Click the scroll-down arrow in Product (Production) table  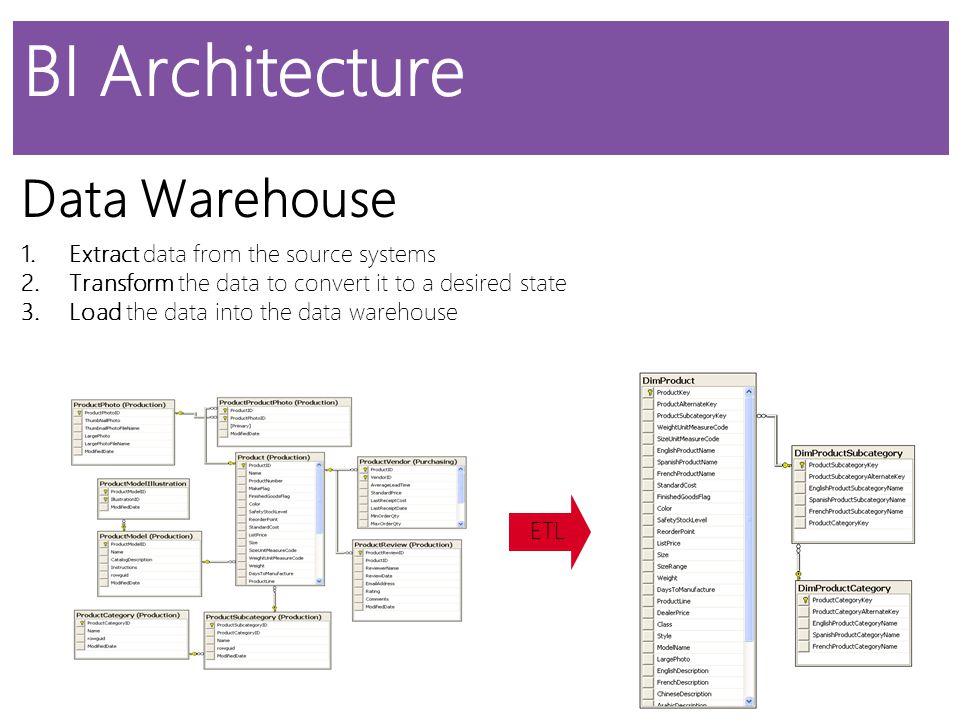[319, 581]
